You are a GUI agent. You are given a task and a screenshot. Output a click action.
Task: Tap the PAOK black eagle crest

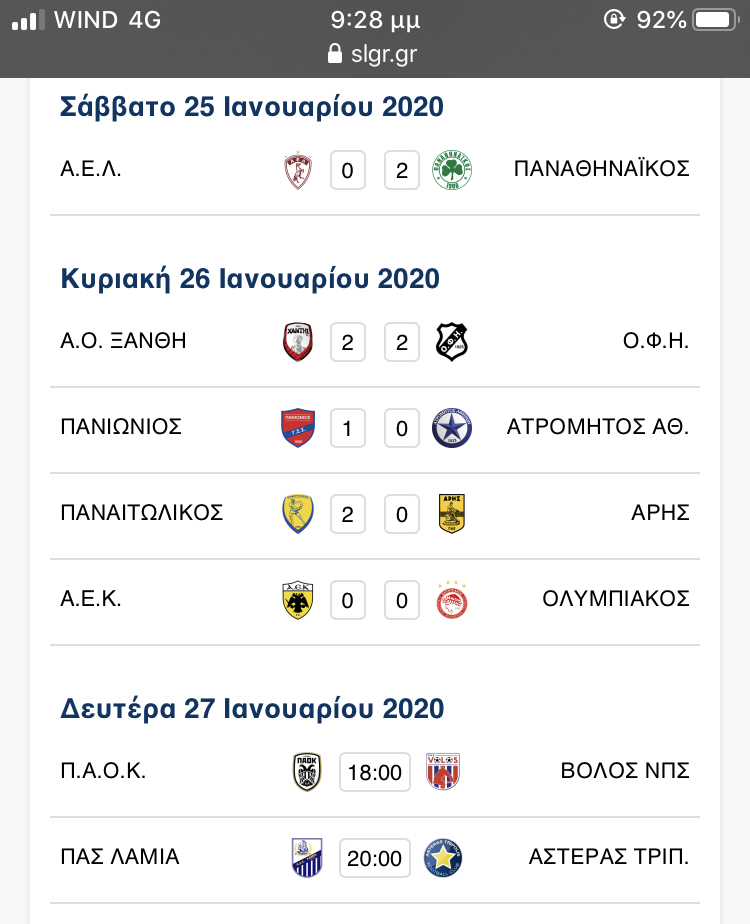307,772
